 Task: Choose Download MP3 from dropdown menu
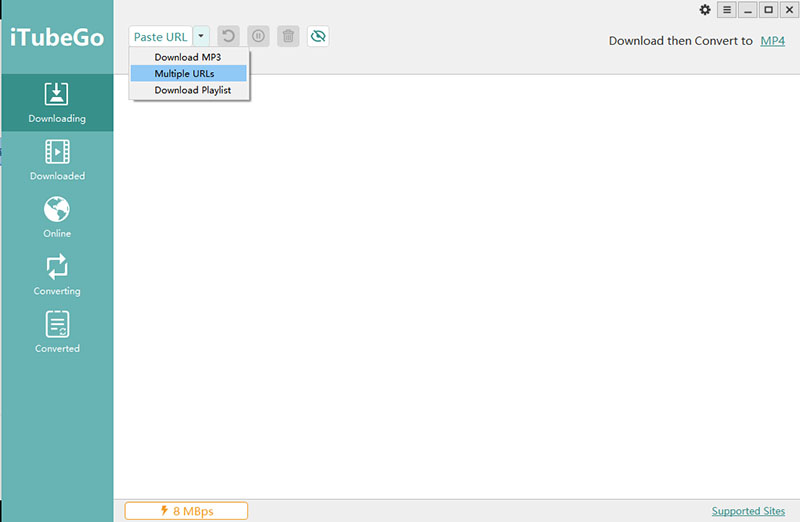point(188,57)
